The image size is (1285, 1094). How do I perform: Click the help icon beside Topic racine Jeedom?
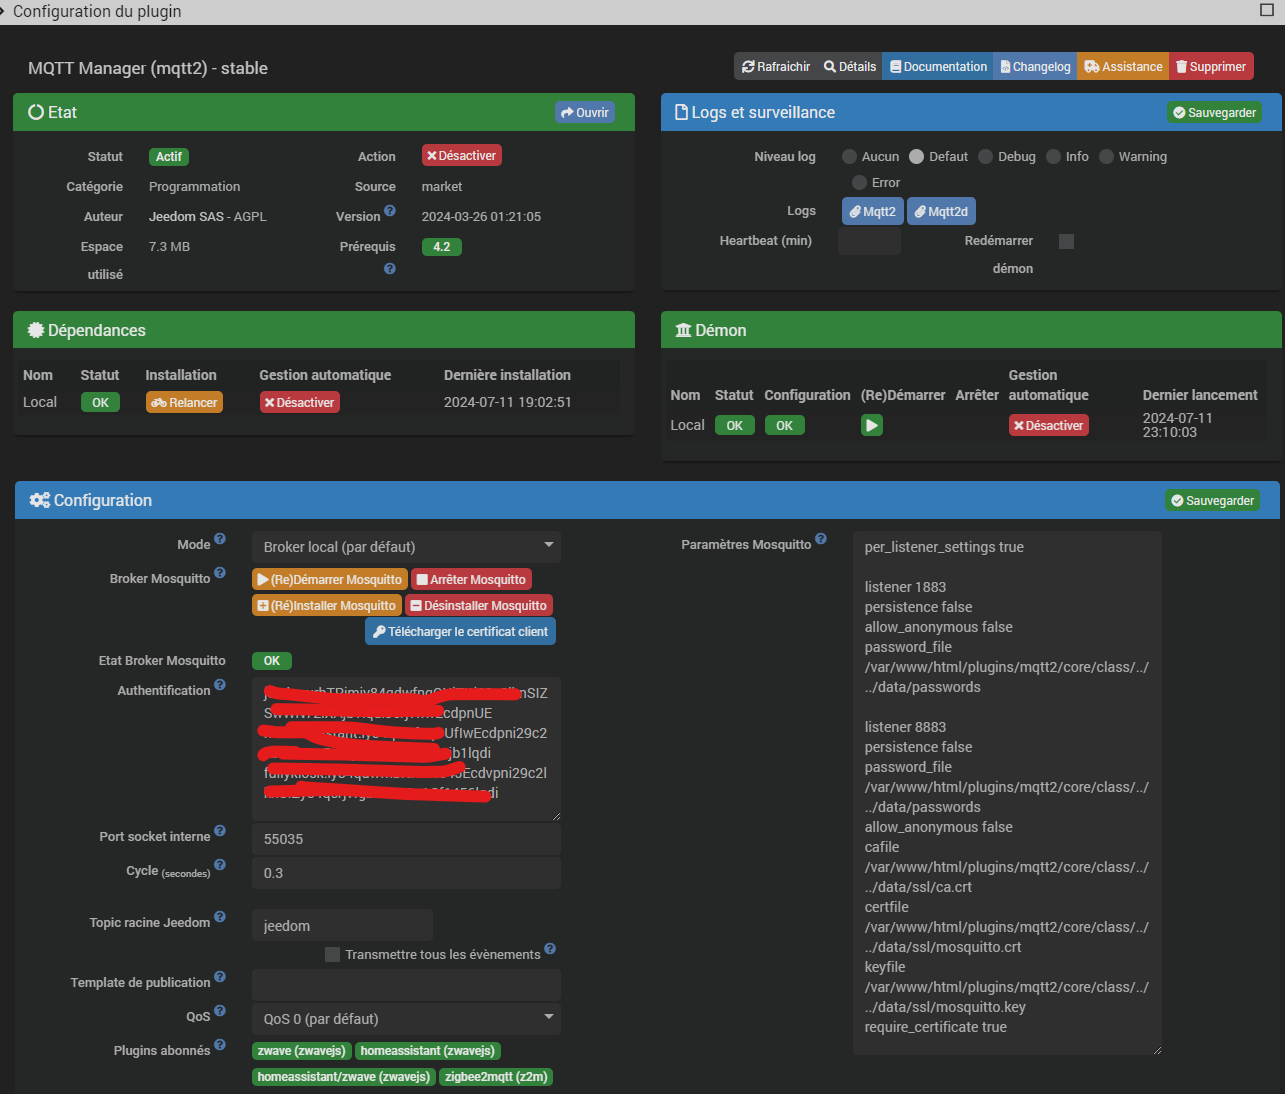click(220, 917)
